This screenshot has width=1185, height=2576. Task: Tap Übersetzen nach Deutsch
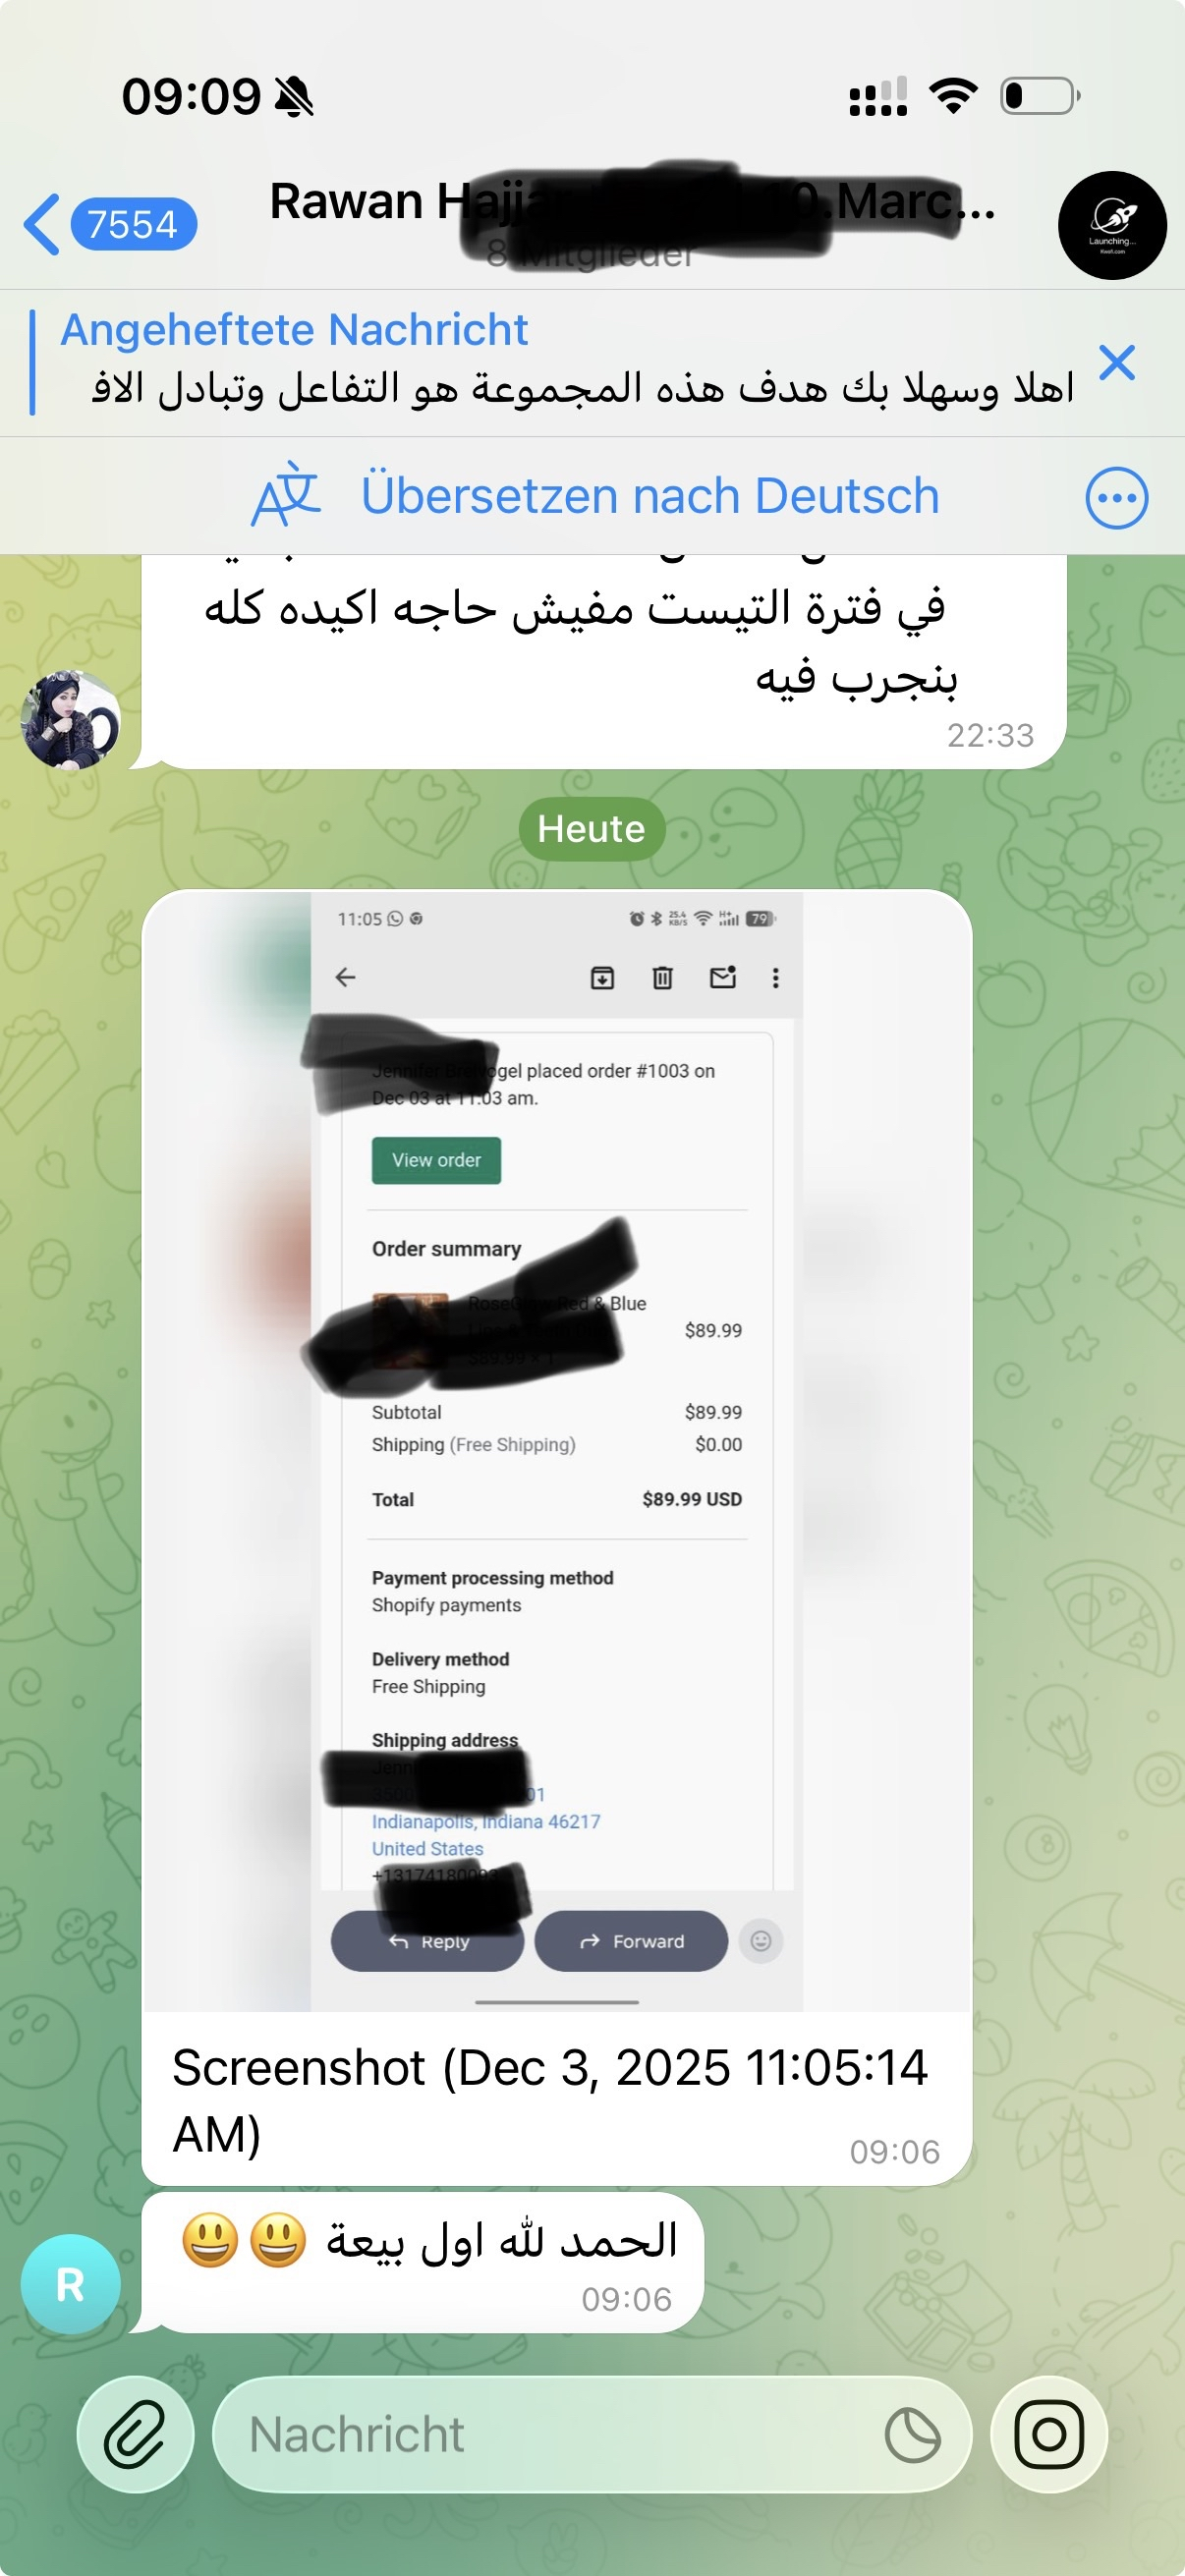tap(650, 496)
